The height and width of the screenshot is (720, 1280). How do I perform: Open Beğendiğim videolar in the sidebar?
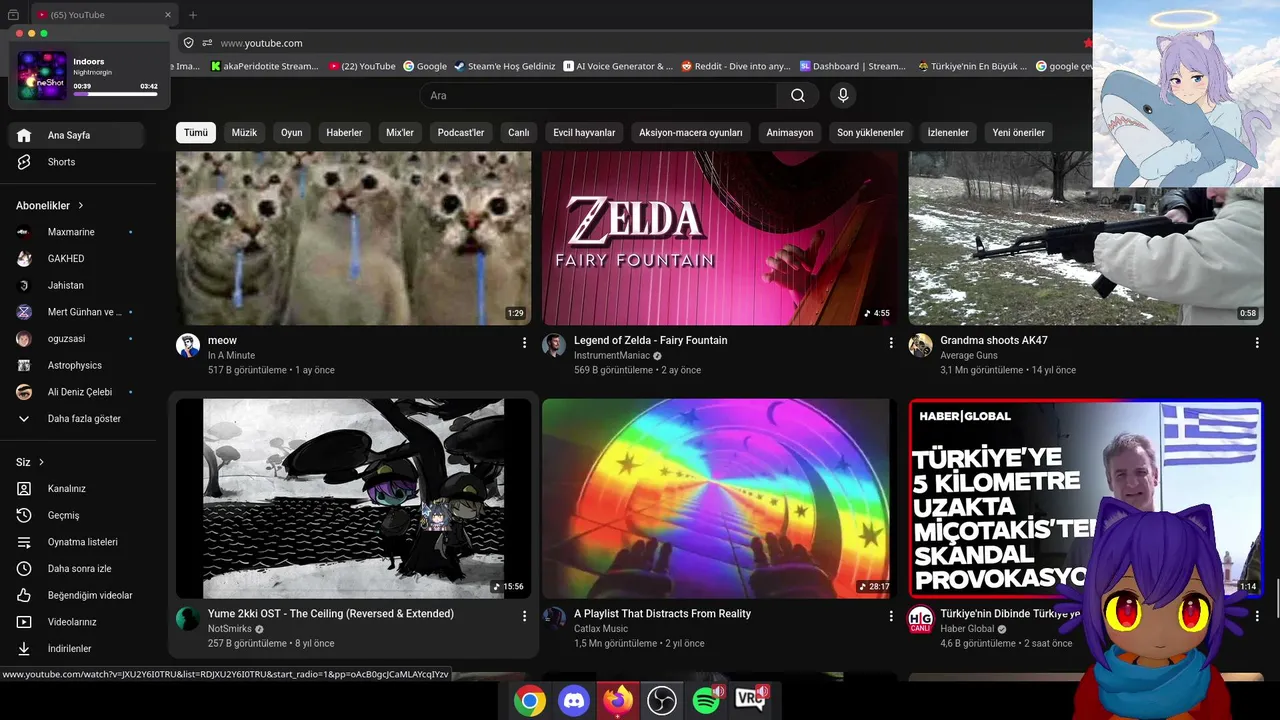(x=75, y=595)
